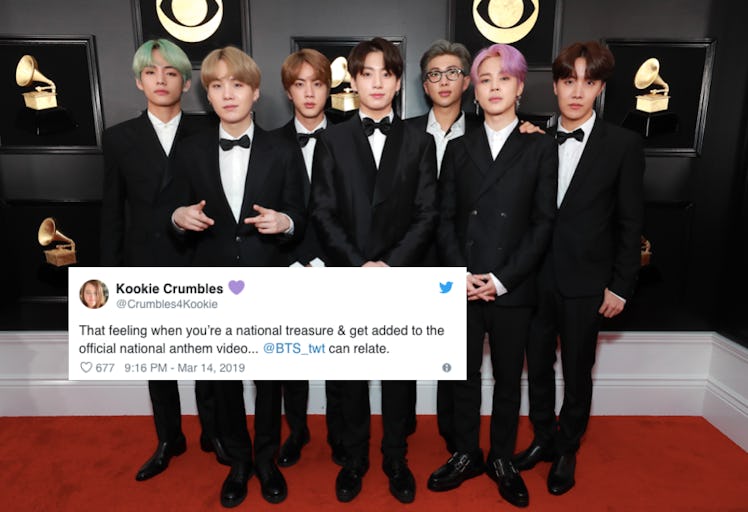This screenshot has height=512, width=748.
Task: Click the golden gramophone in the far-right frame
Action: click(x=652, y=85)
